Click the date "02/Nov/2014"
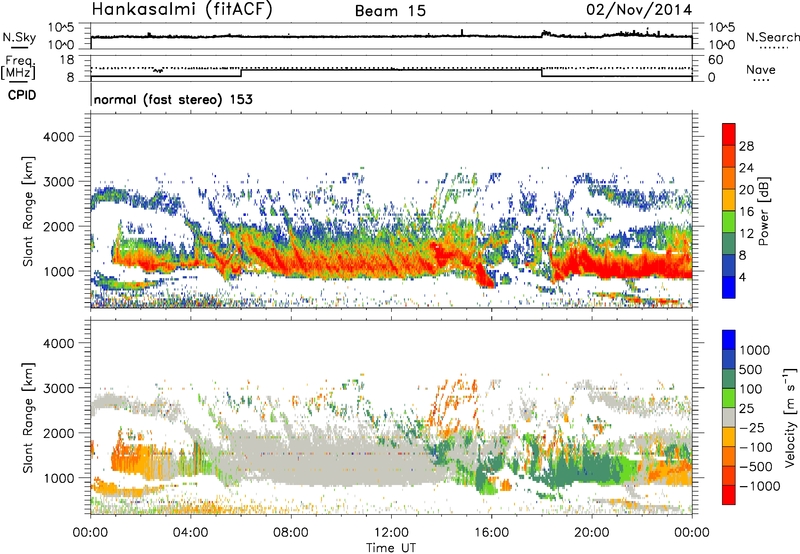 click(639, 10)
